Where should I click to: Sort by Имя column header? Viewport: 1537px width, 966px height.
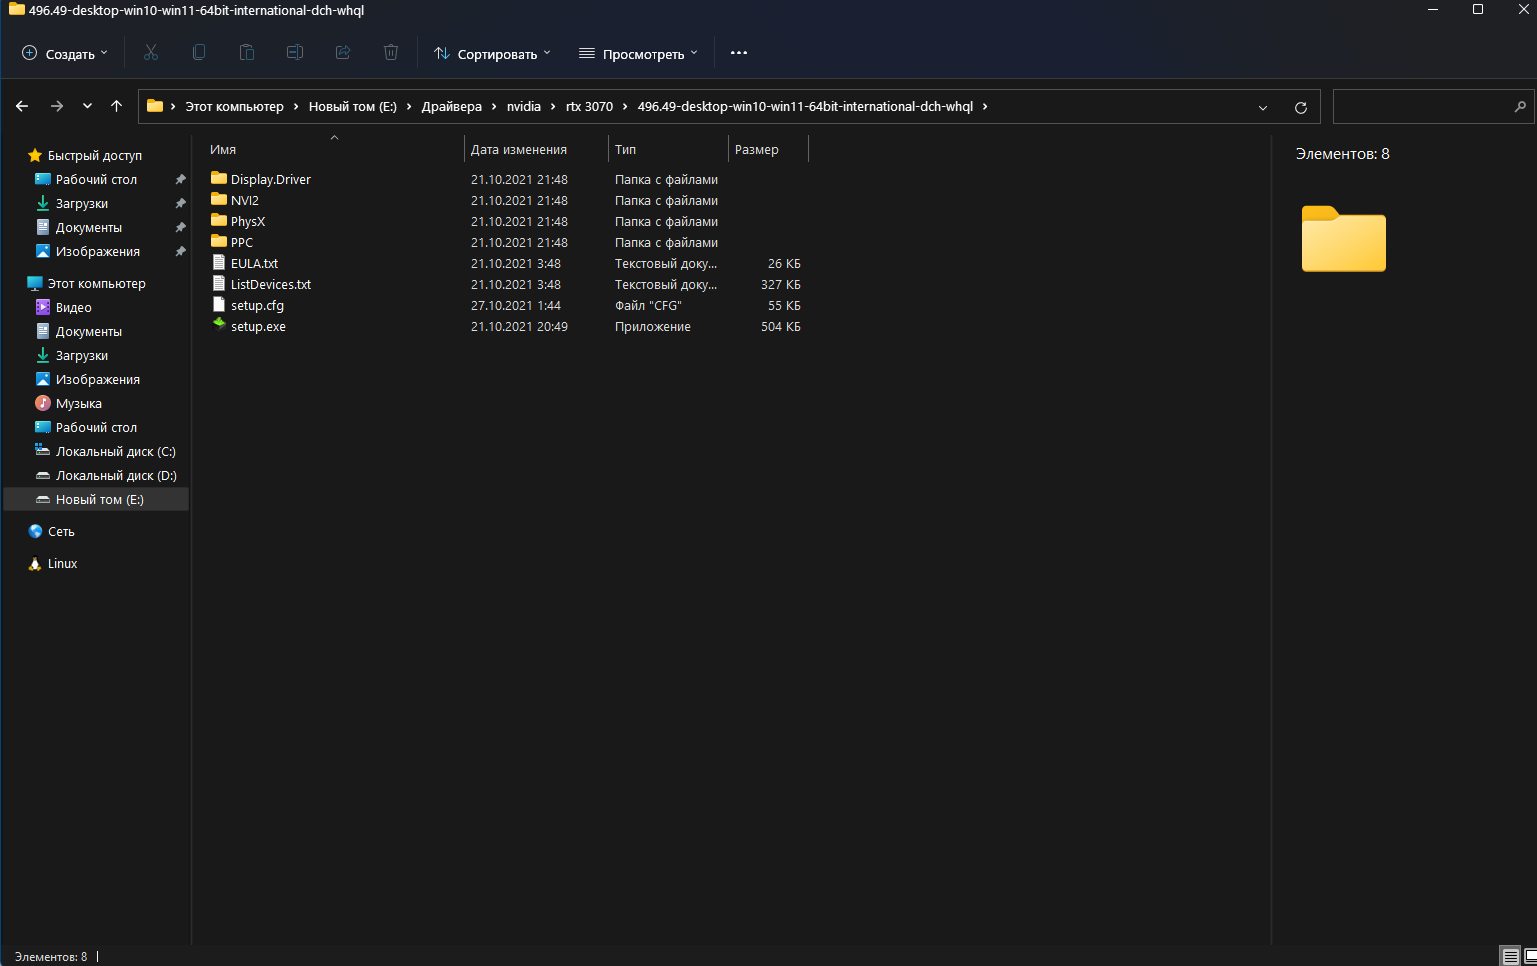pos(334,149)
